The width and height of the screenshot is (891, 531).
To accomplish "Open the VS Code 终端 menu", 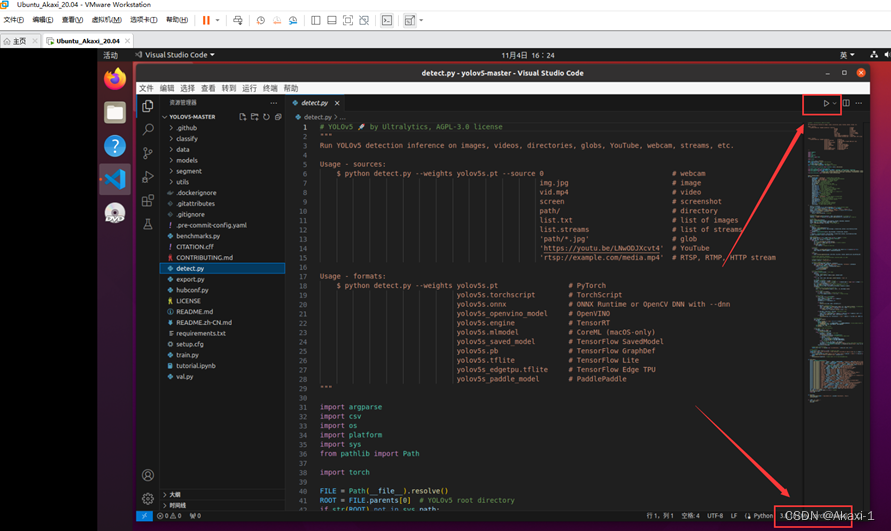I will tap(270, 88).
